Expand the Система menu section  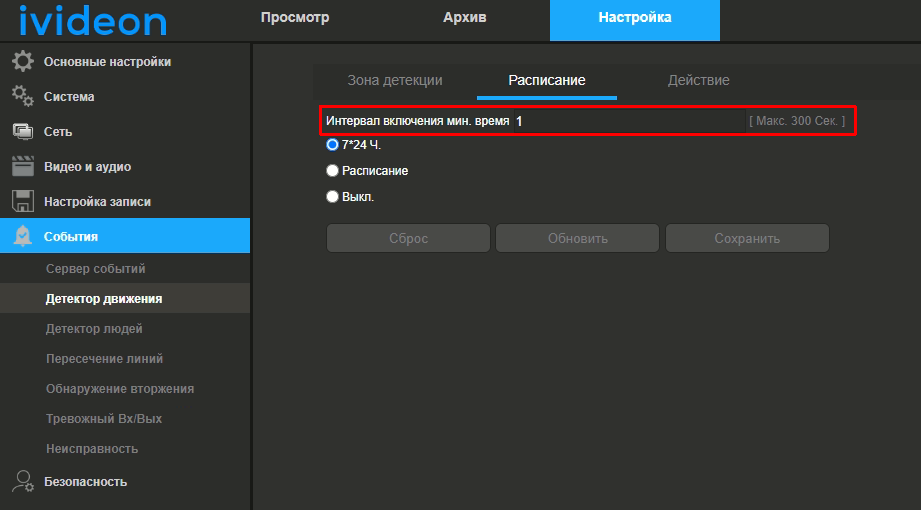pyautogui.click(x=125, y=96)
